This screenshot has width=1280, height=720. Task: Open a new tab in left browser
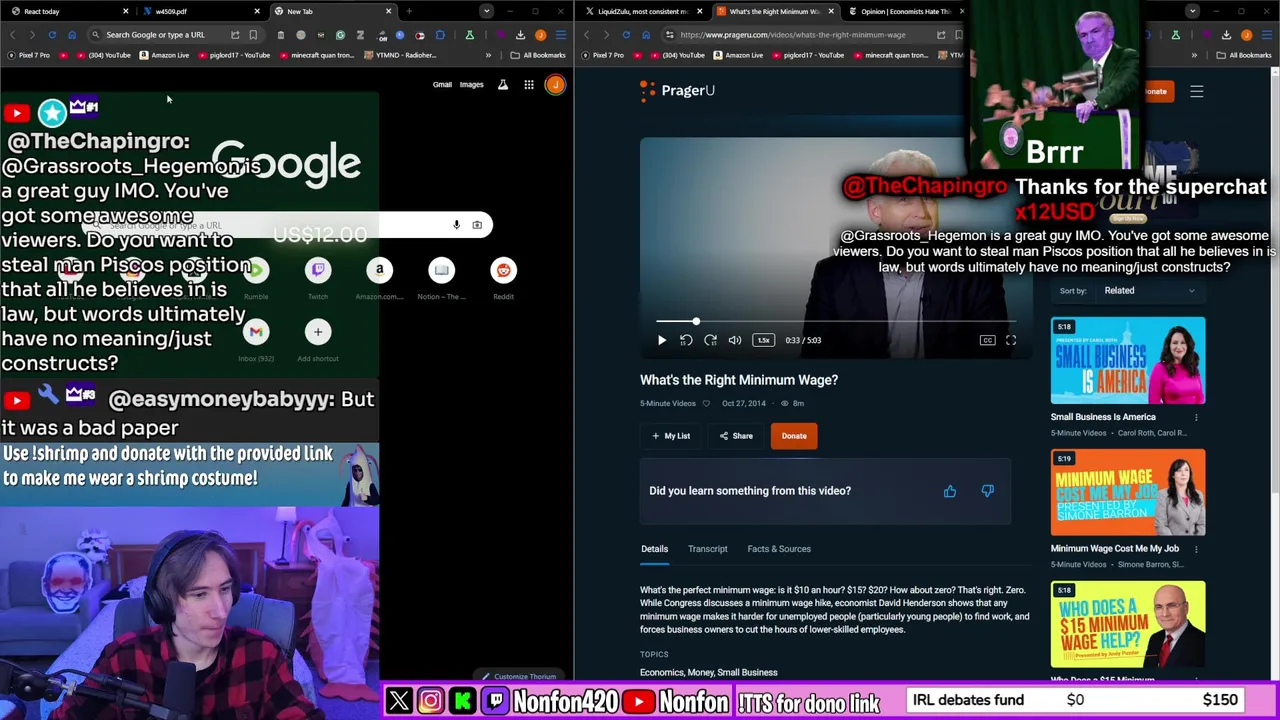click(x=409, y=11)
